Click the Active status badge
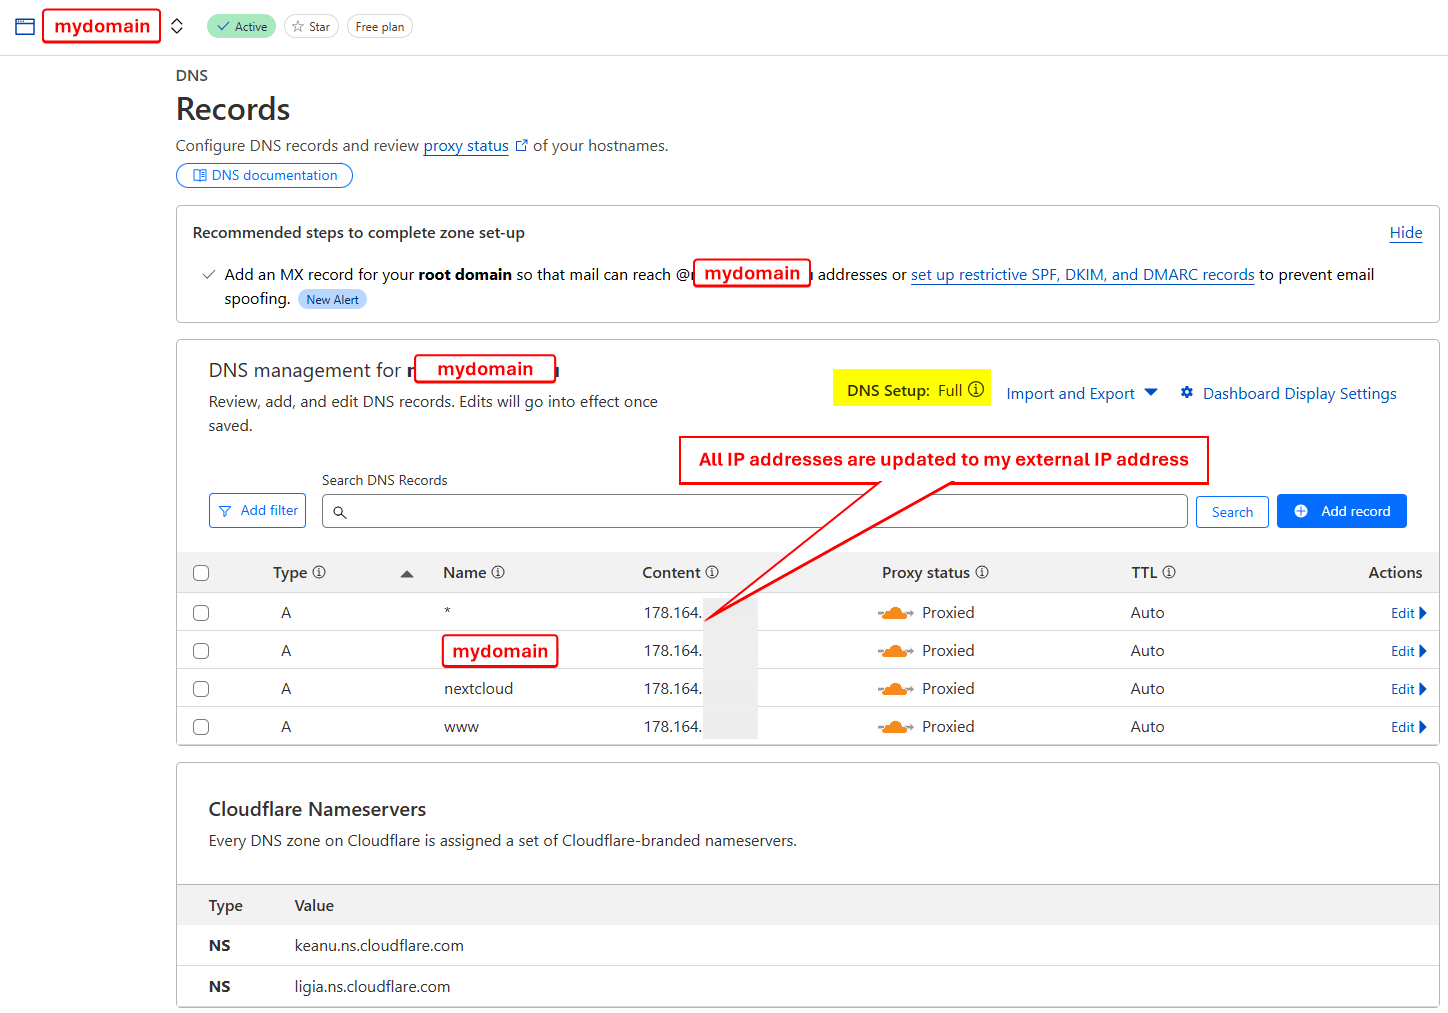This screenshot has height=1013, width=1448. coord(241,27)
